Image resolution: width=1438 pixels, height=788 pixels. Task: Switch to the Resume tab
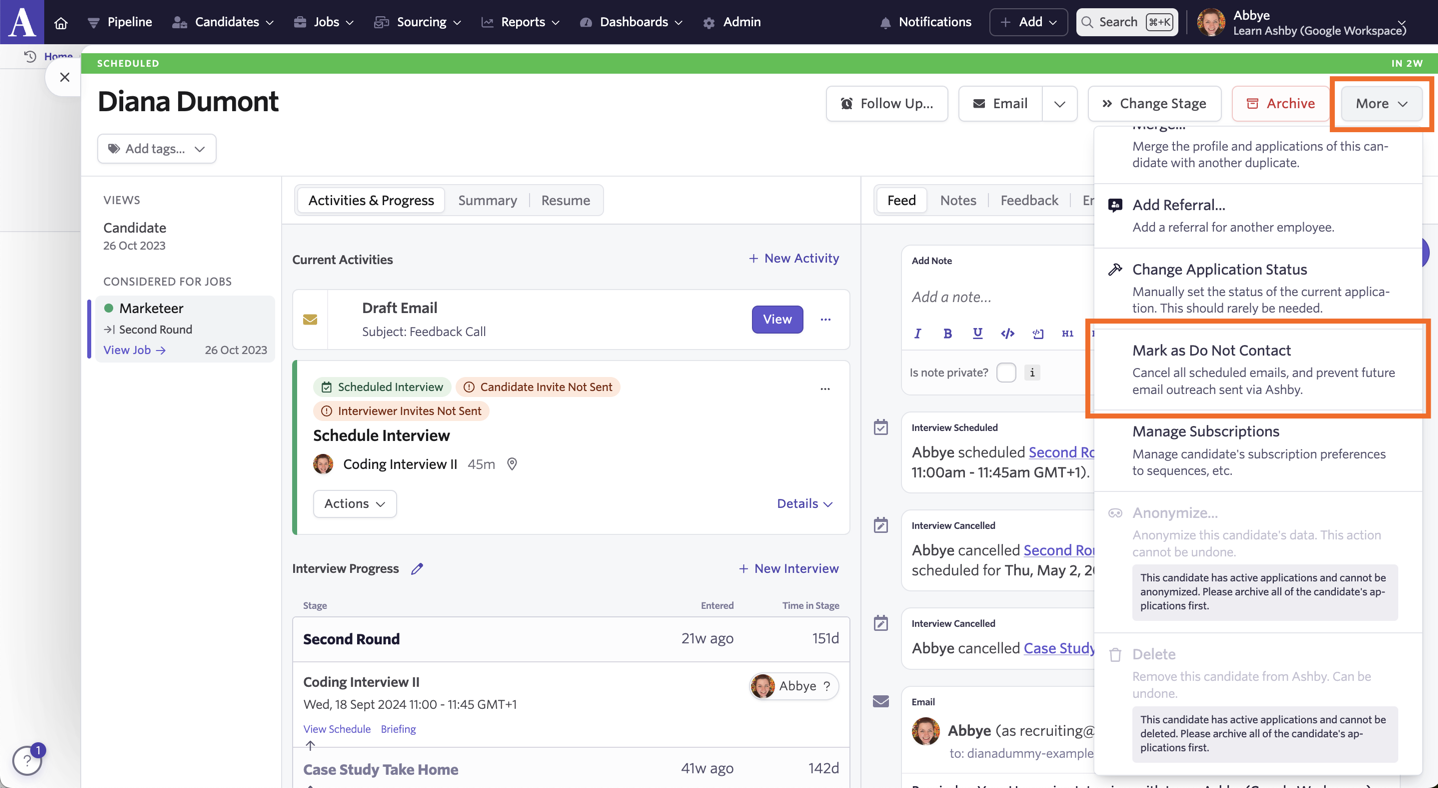point(565,200)
